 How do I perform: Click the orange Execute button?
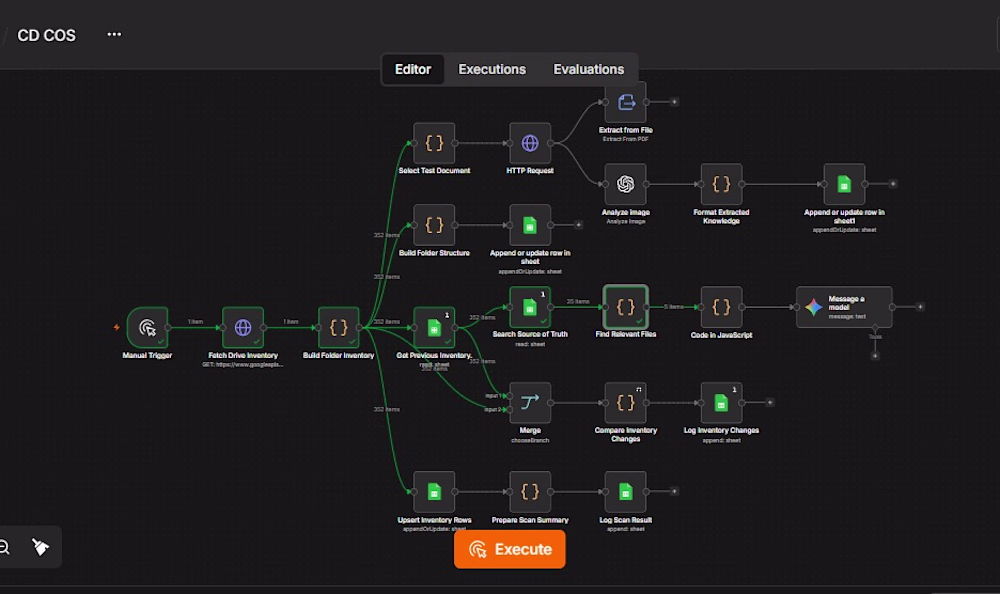tap(510, 549)
